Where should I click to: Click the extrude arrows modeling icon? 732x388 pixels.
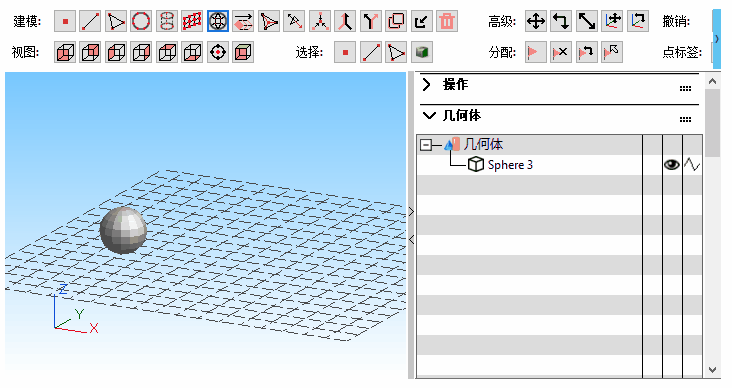[x=243, y=21]
